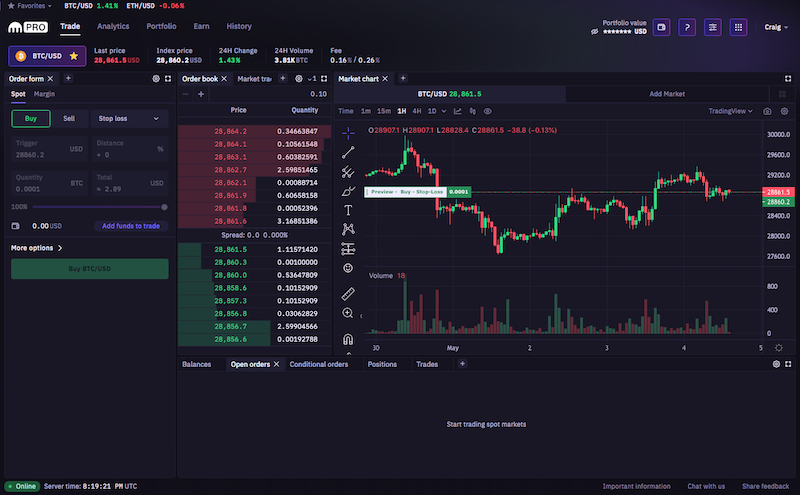Open the layout settings sliders icon

712,27
